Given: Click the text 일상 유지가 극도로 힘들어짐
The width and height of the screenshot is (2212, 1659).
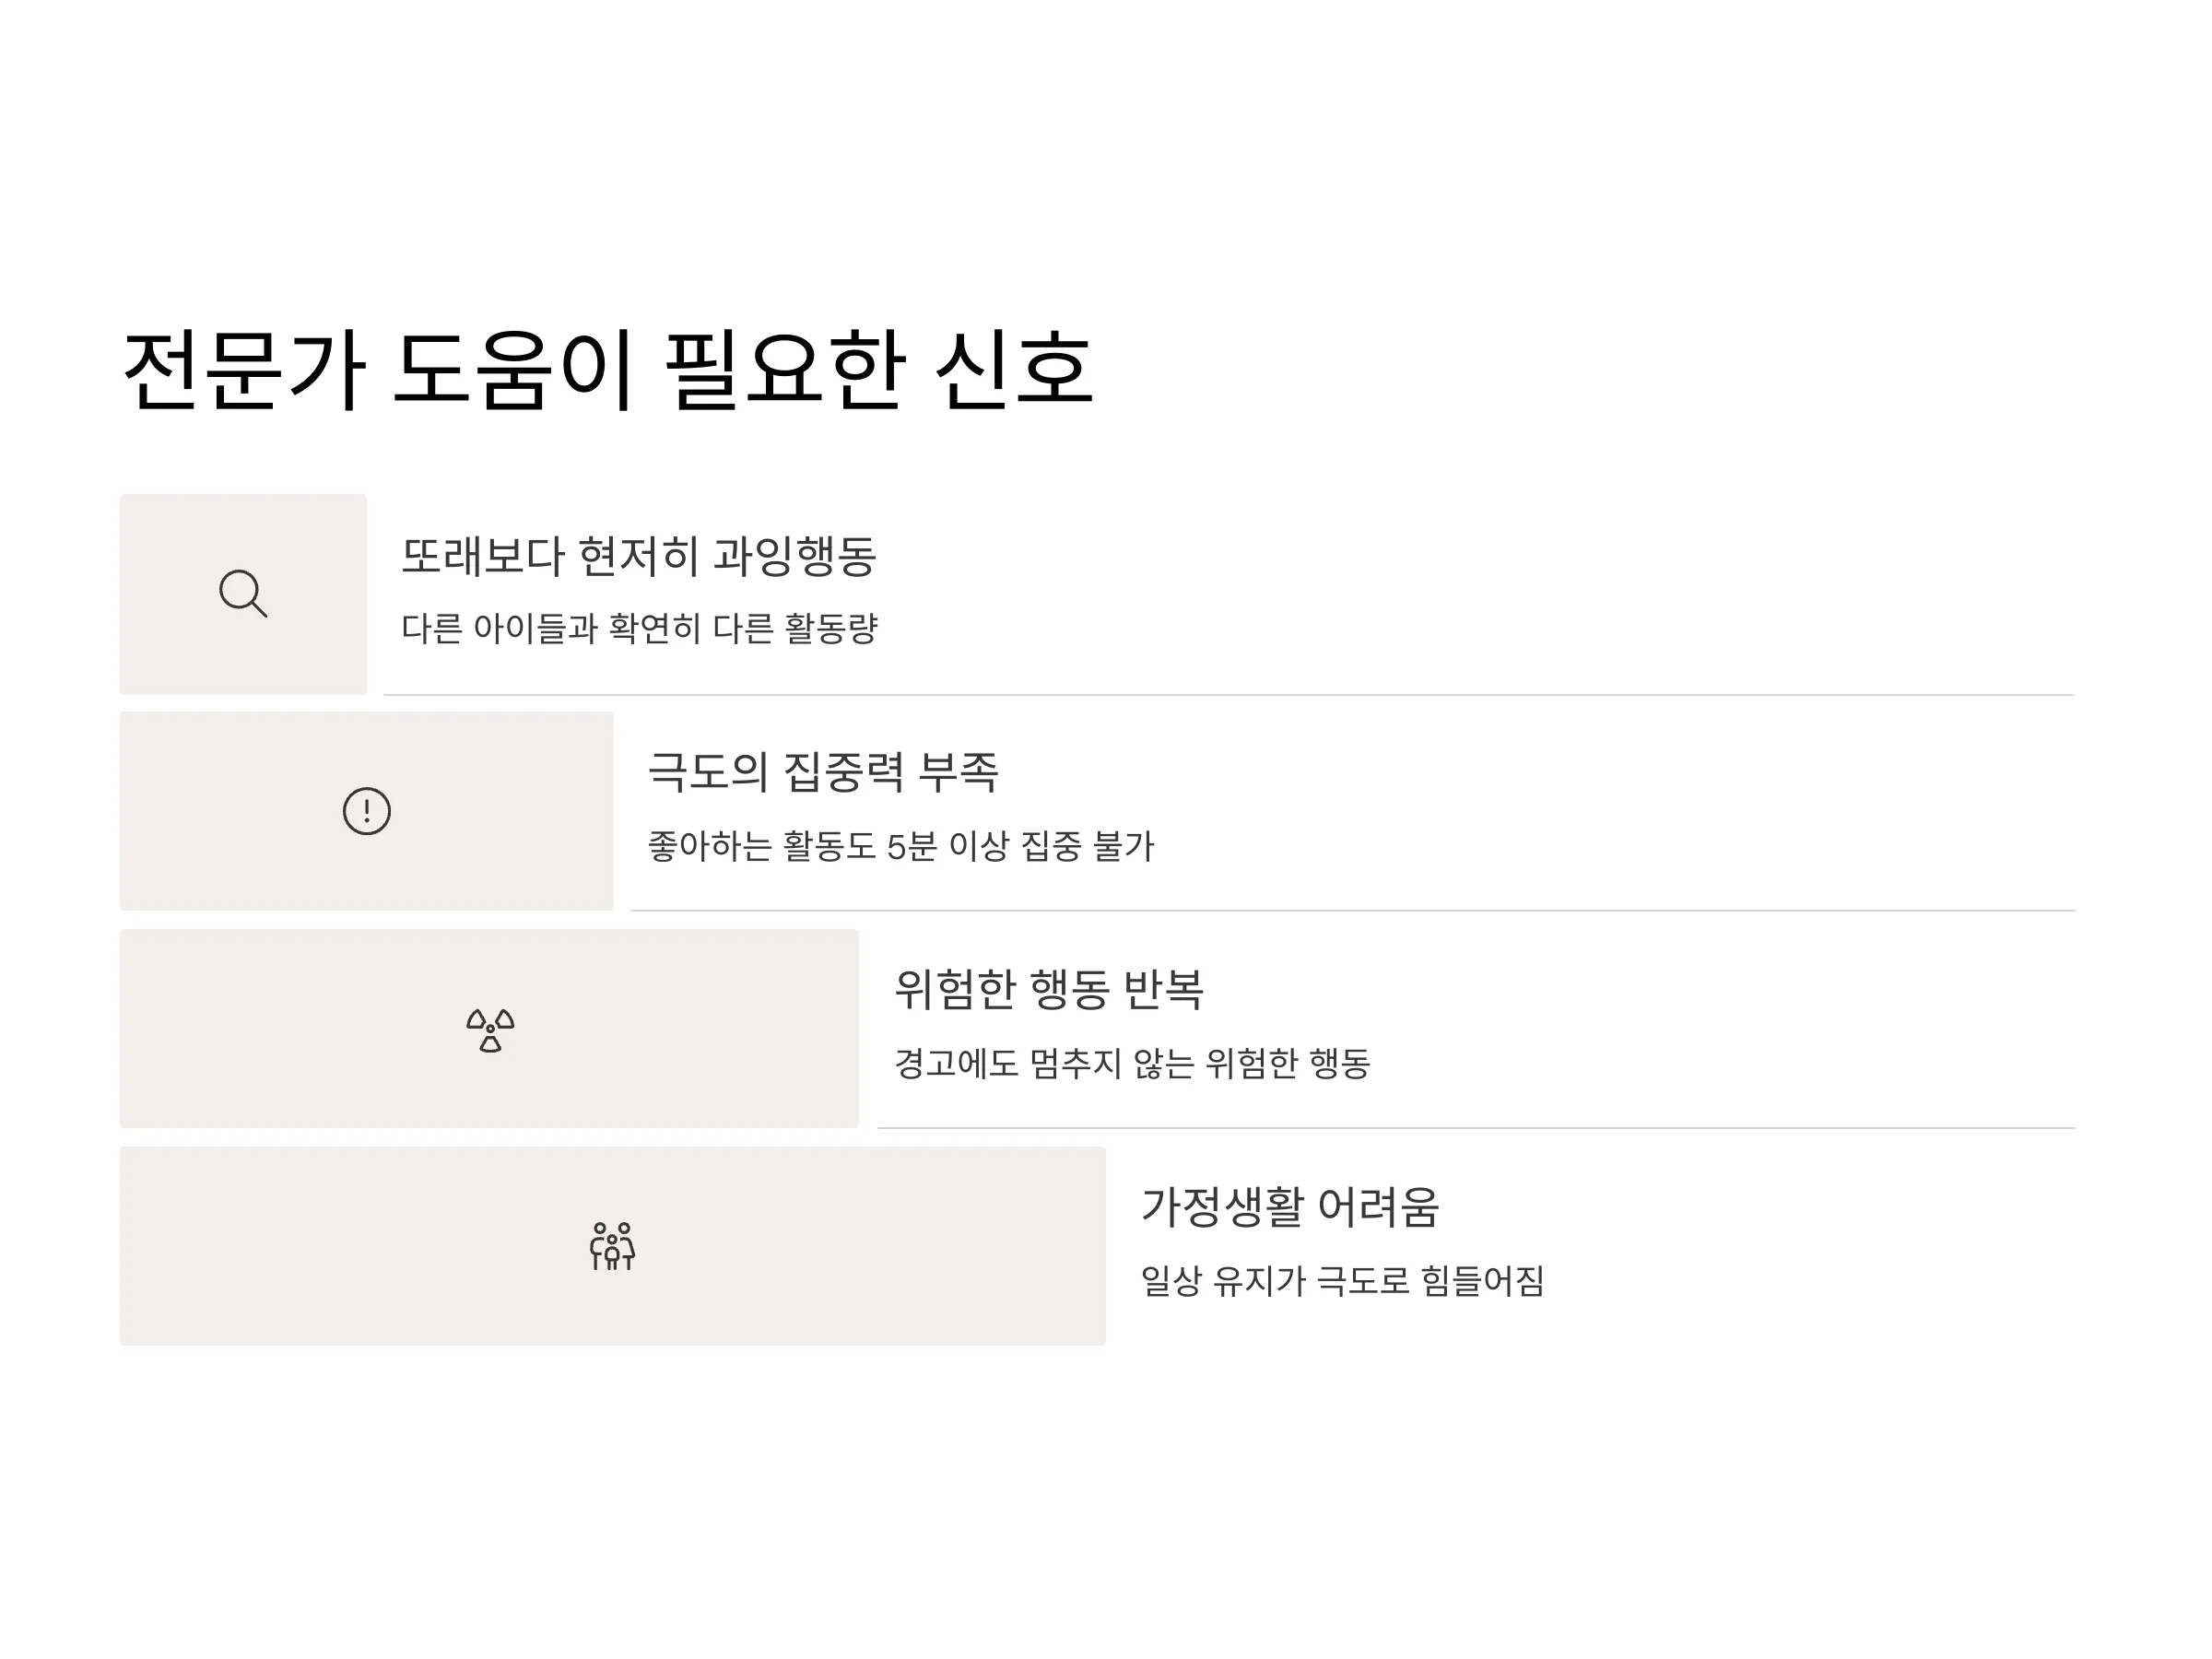Looking at the screenshot, I should pyautogui.click(x=1343, y=1281).
